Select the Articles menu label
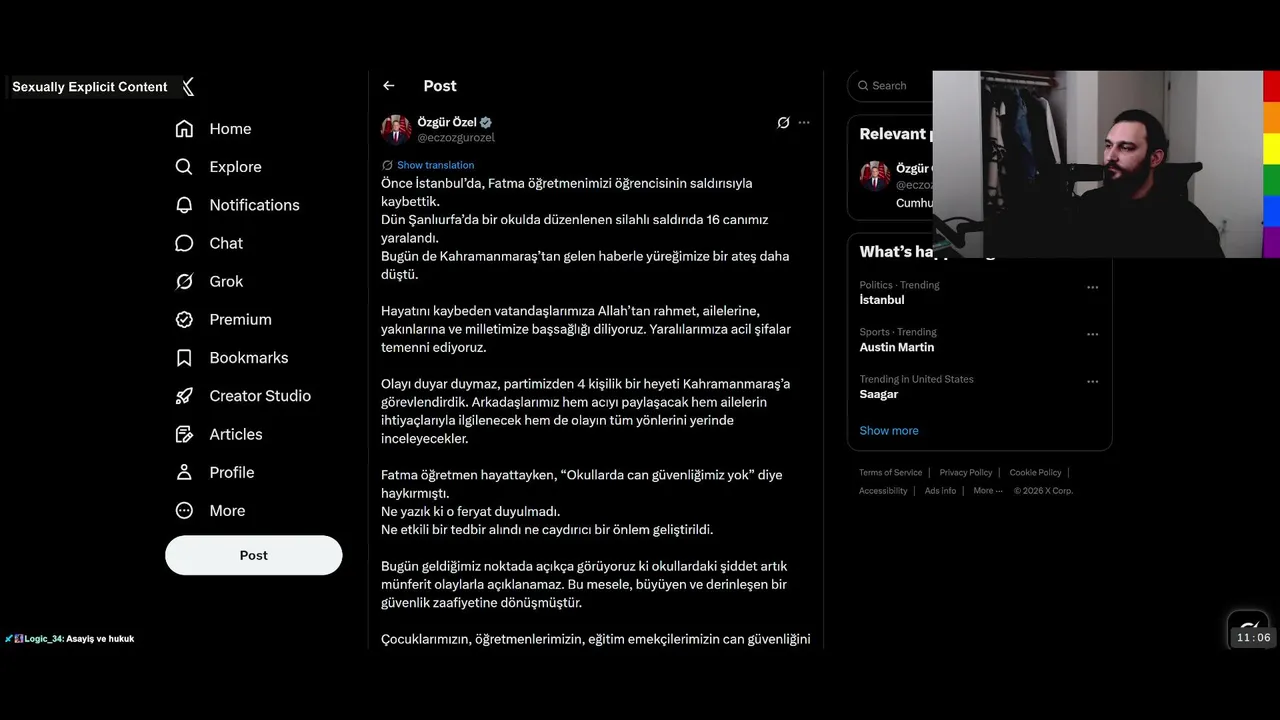Viewport: 1280px width, 720px height. click(x=236, y=434)
